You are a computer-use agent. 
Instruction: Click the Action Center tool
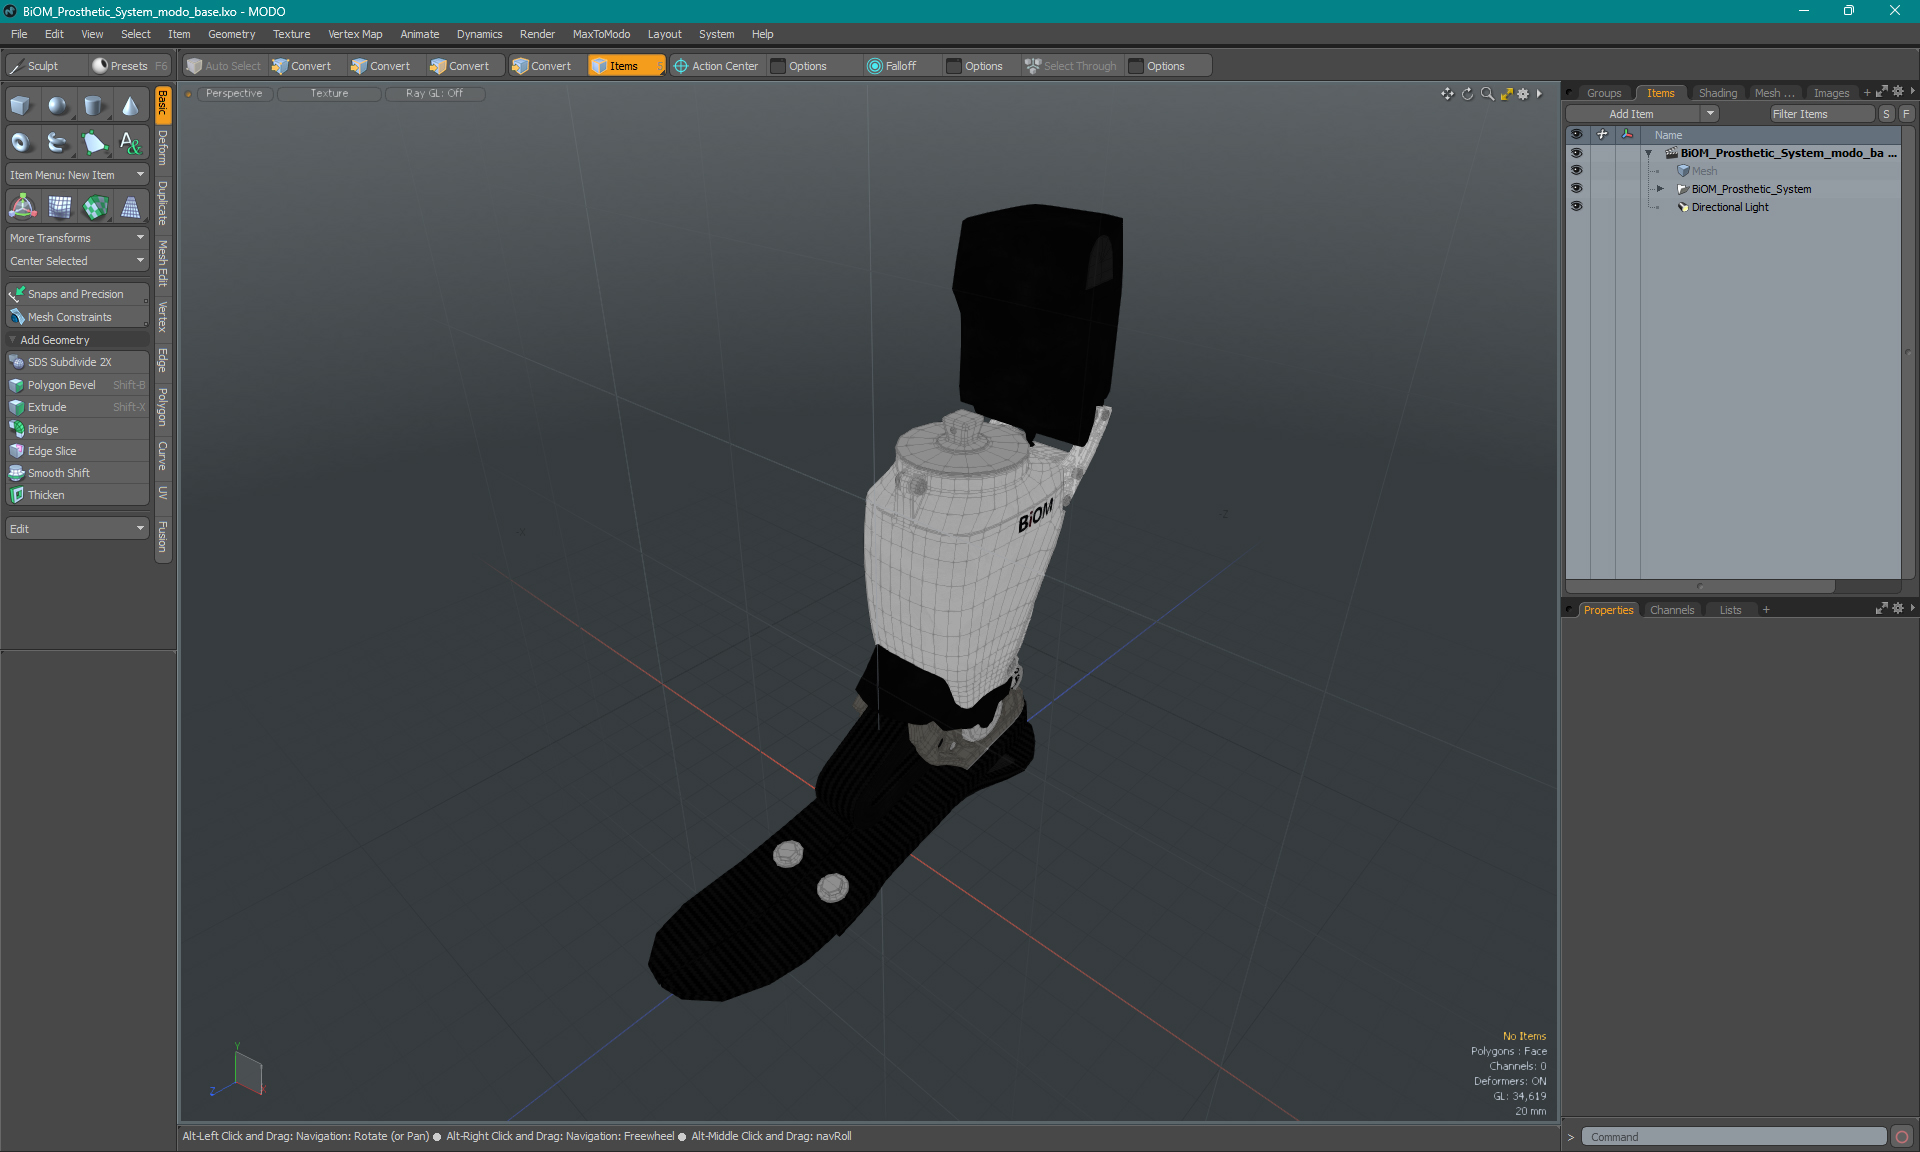[716, 66]
